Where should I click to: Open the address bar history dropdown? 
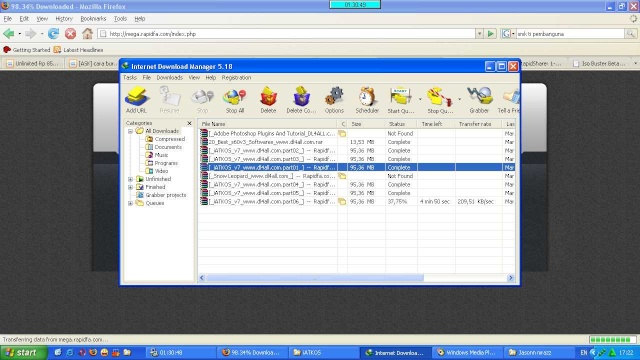tap(480, 34)
